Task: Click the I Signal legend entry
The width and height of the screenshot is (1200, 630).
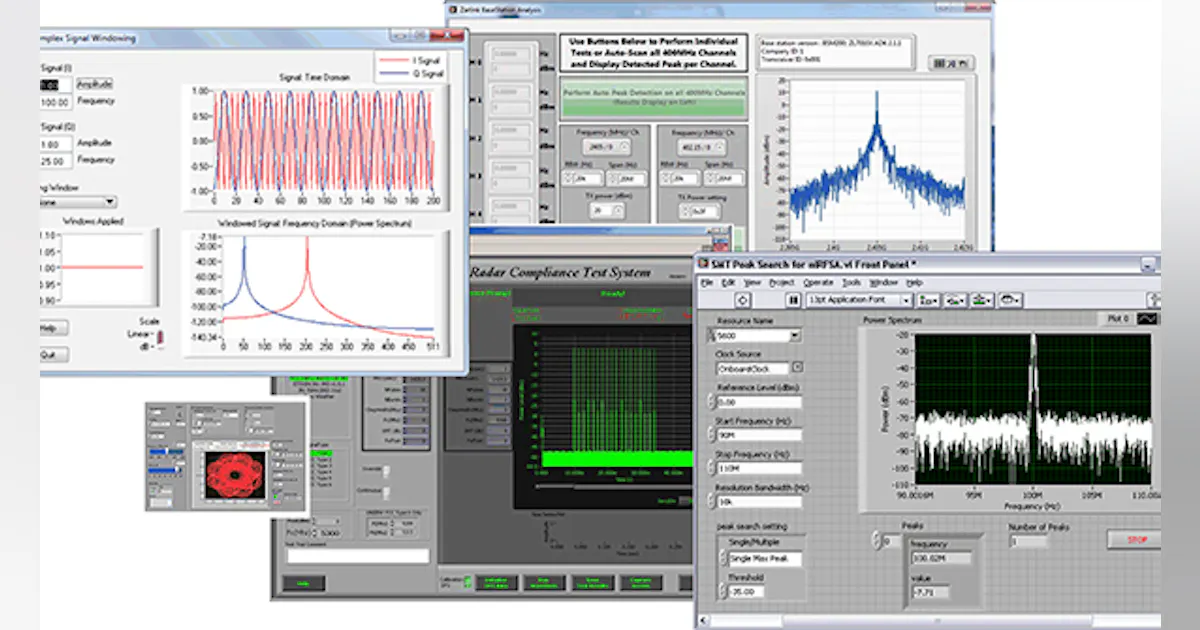Action: pyautogui.click(x=410, y=60)
